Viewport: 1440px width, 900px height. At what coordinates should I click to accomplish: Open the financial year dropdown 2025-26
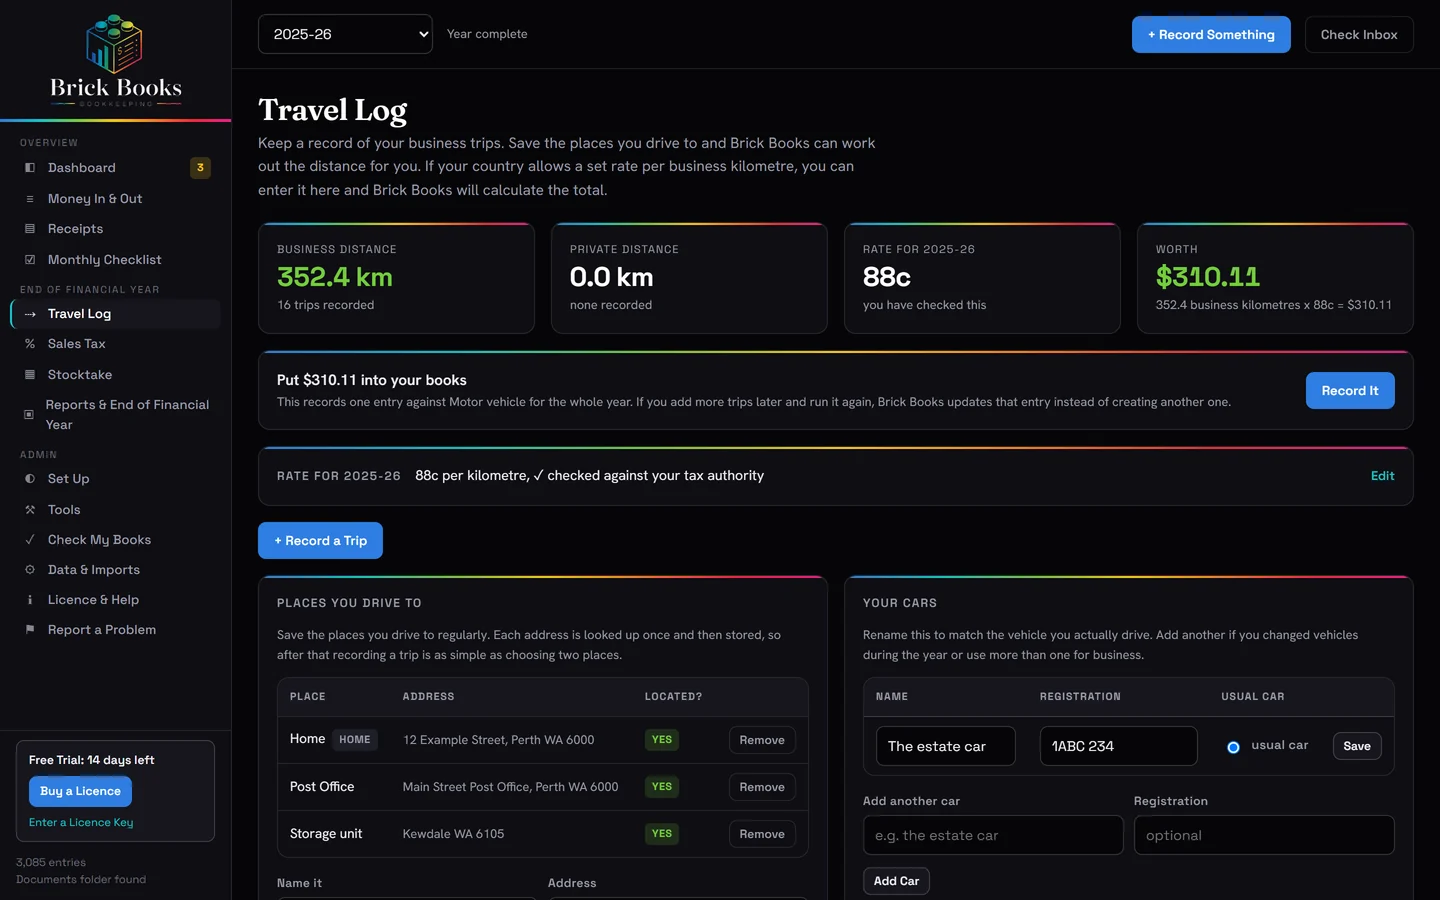pos(345,34)
